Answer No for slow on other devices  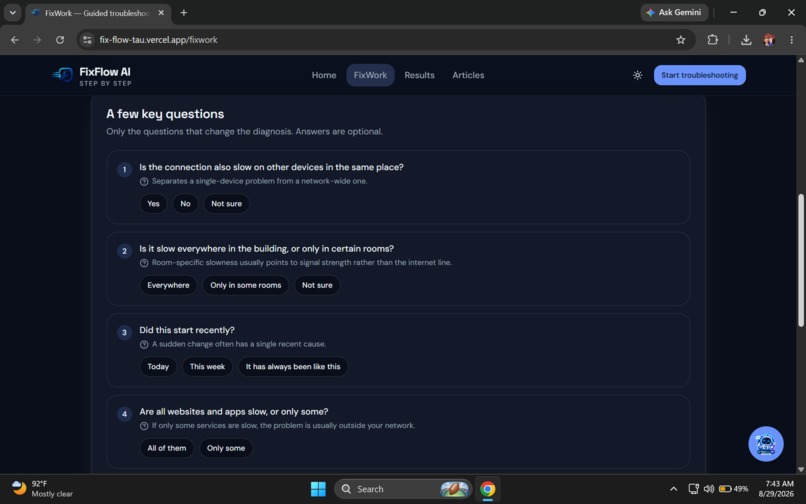[x=185, y=204]
